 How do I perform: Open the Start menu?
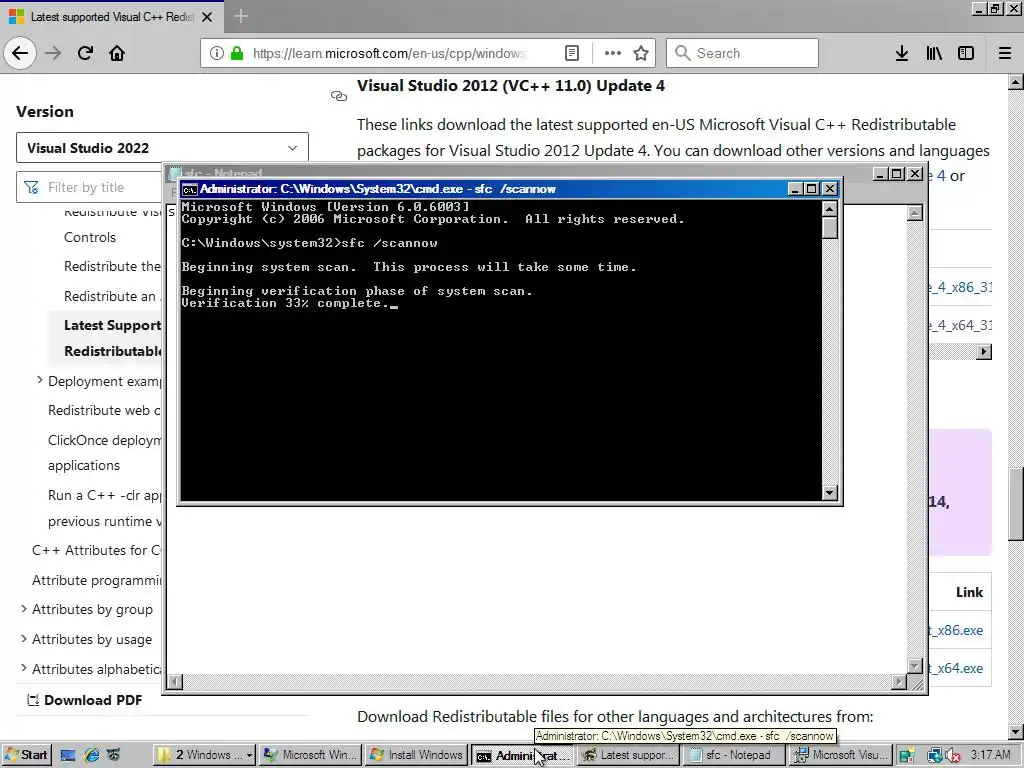coord(26,756)
